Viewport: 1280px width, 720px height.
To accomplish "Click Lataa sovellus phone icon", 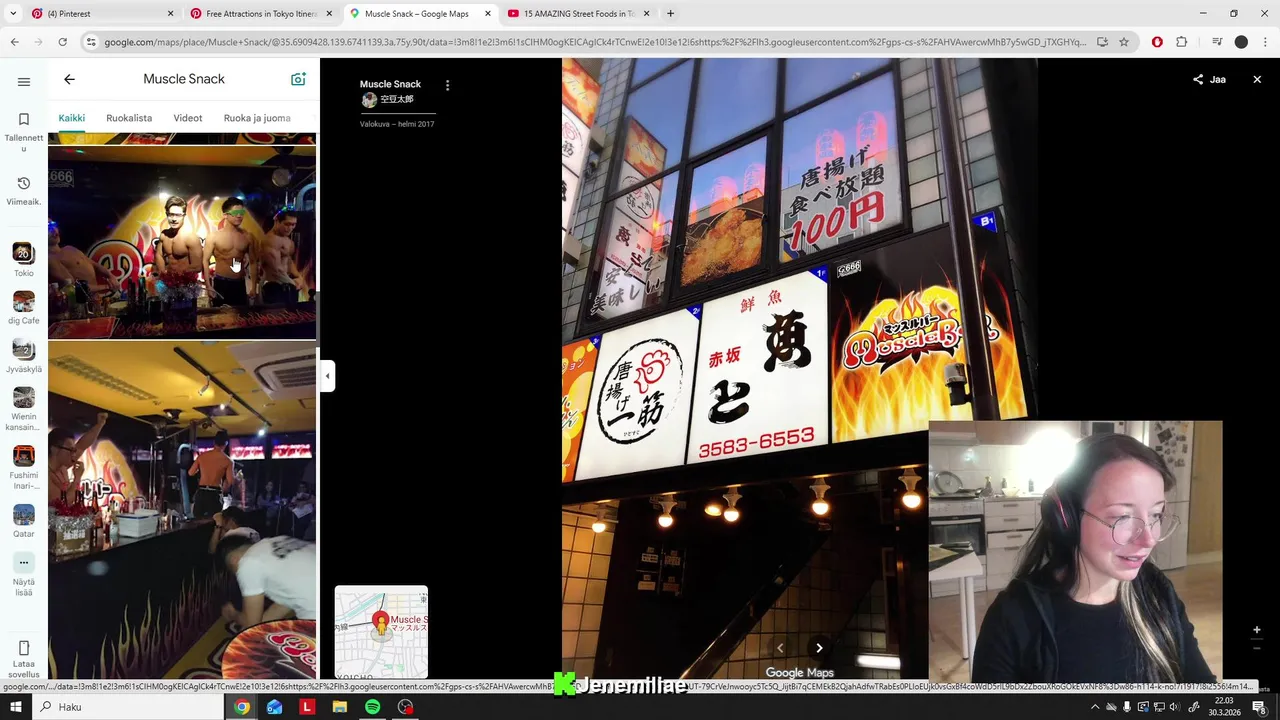I will click(x=24, y=648).
